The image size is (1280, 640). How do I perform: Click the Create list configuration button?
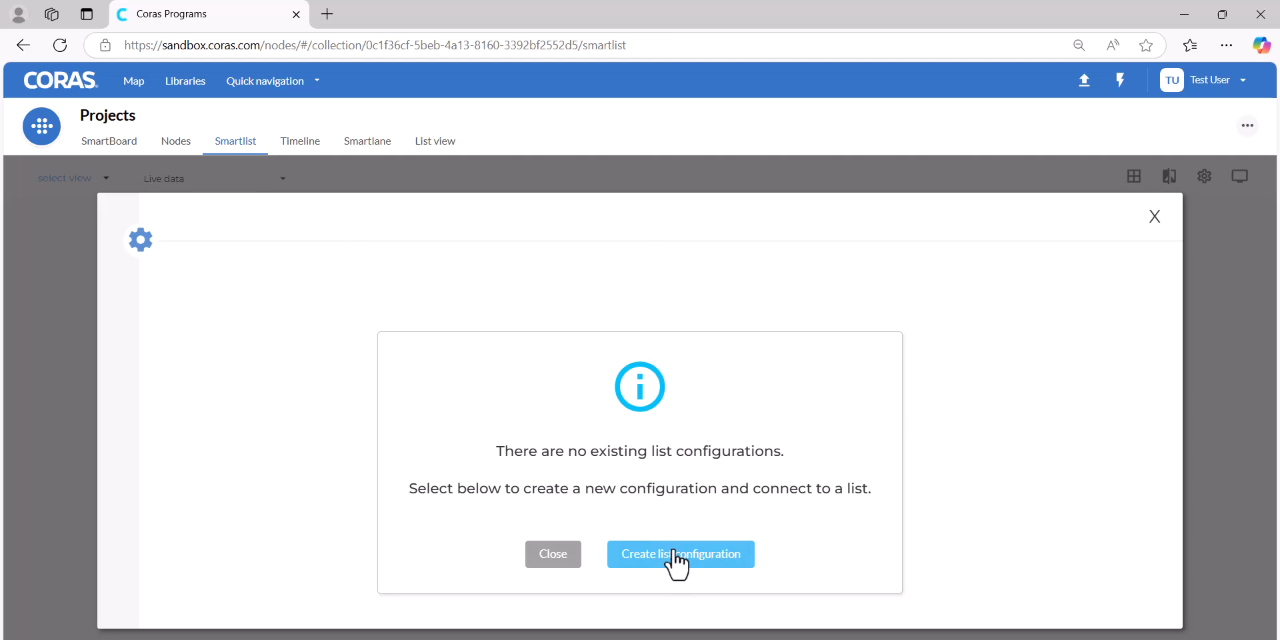[680, 554]
